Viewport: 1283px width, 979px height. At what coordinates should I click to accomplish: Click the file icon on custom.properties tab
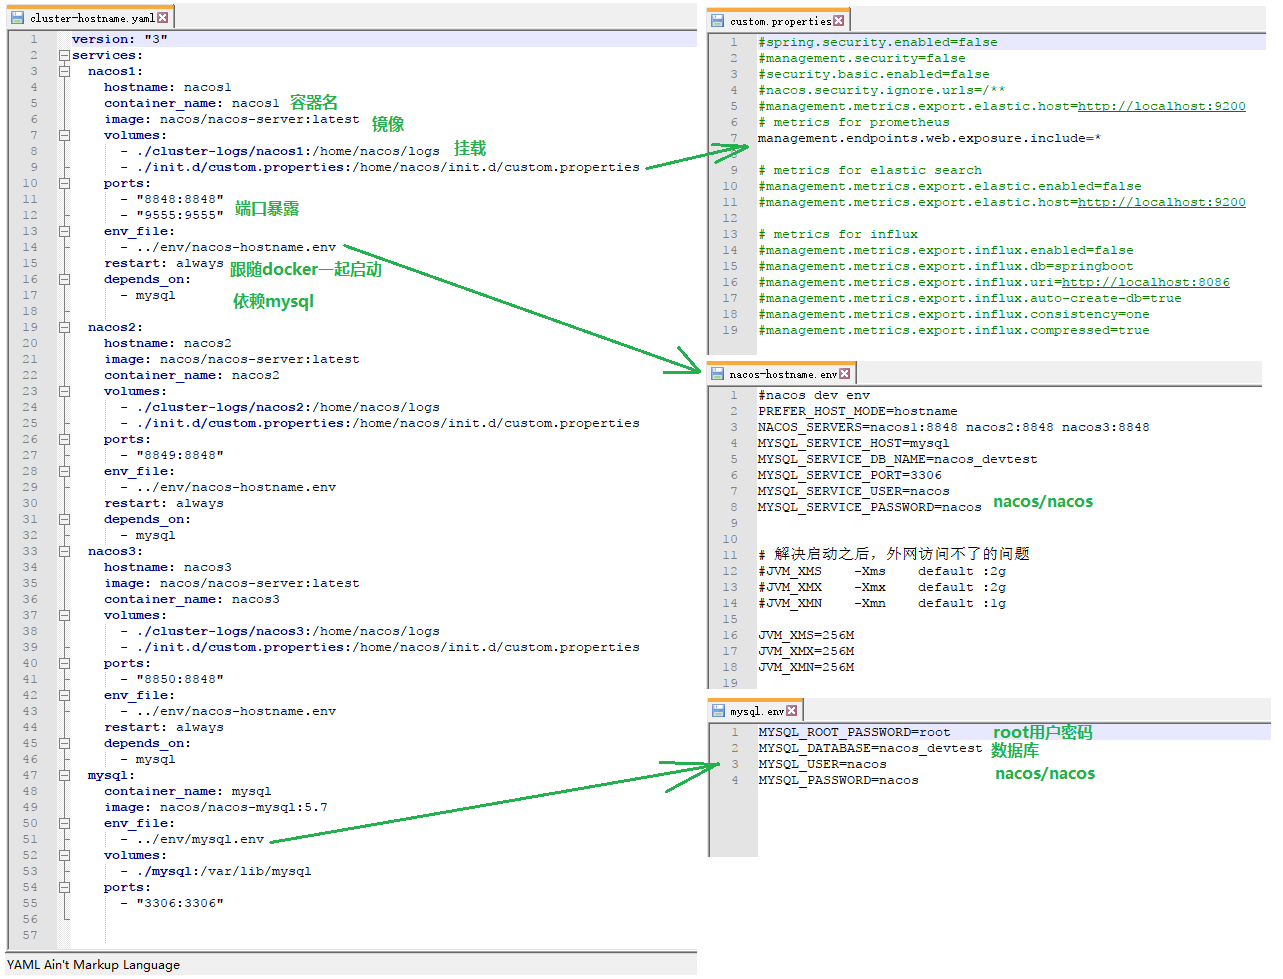(x=717, y=20)
